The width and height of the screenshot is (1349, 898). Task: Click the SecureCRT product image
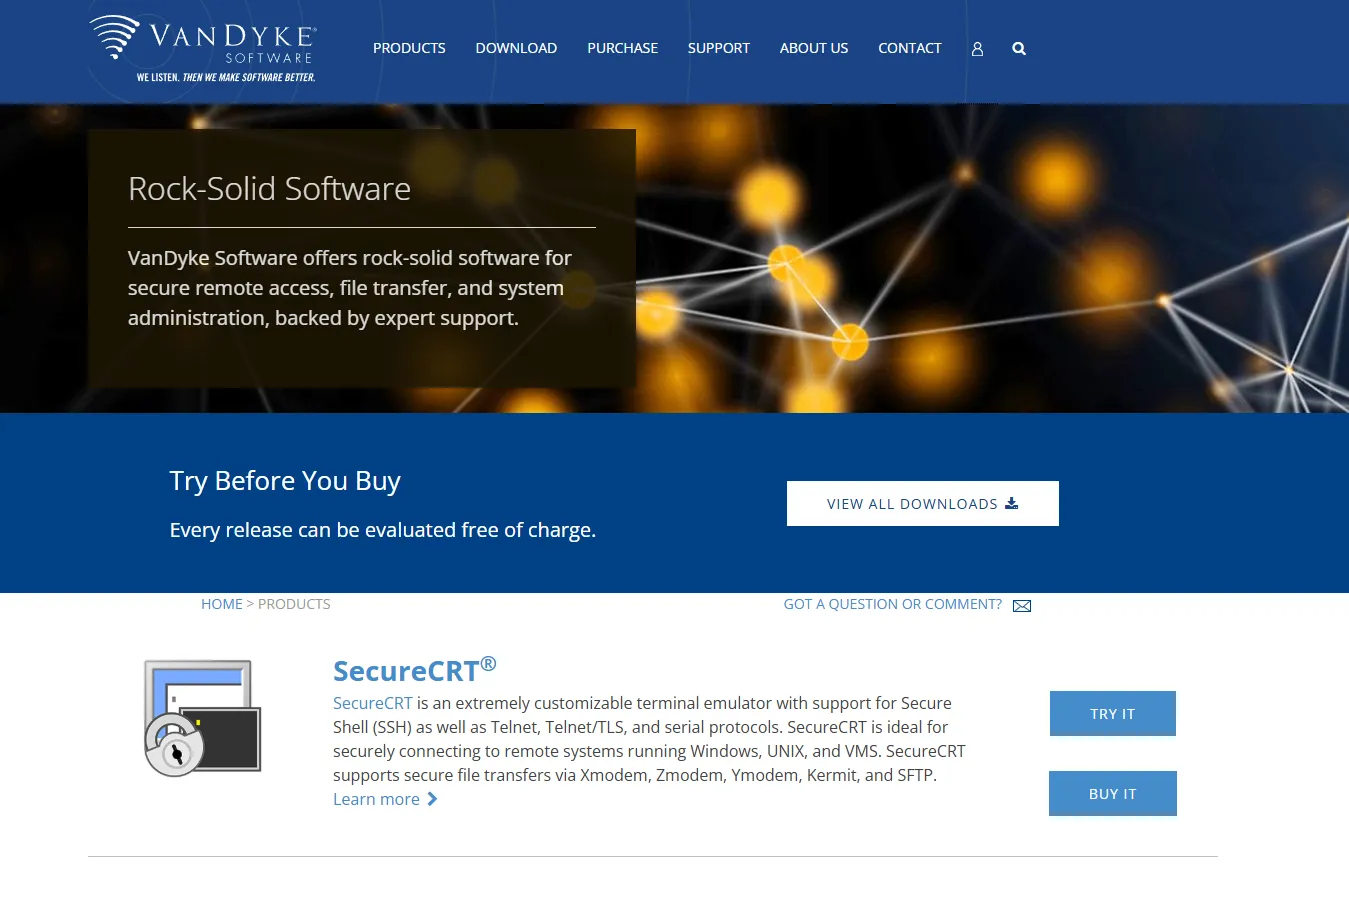(x=203, y=718)
